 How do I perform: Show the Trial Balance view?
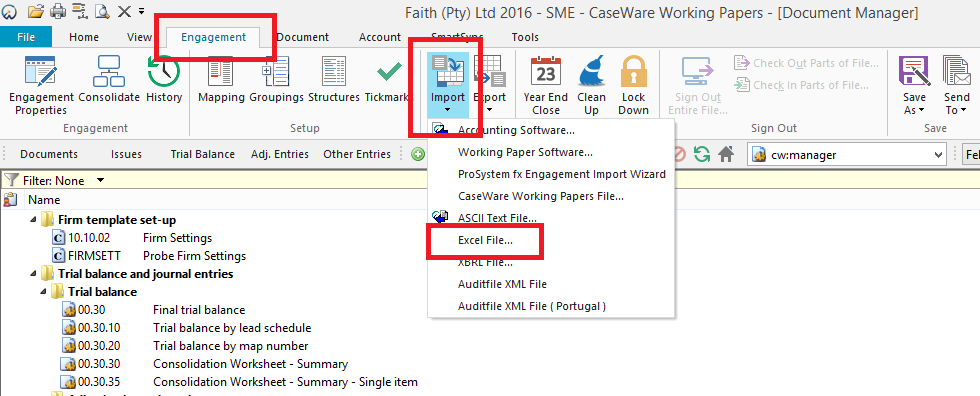point(202,154)
